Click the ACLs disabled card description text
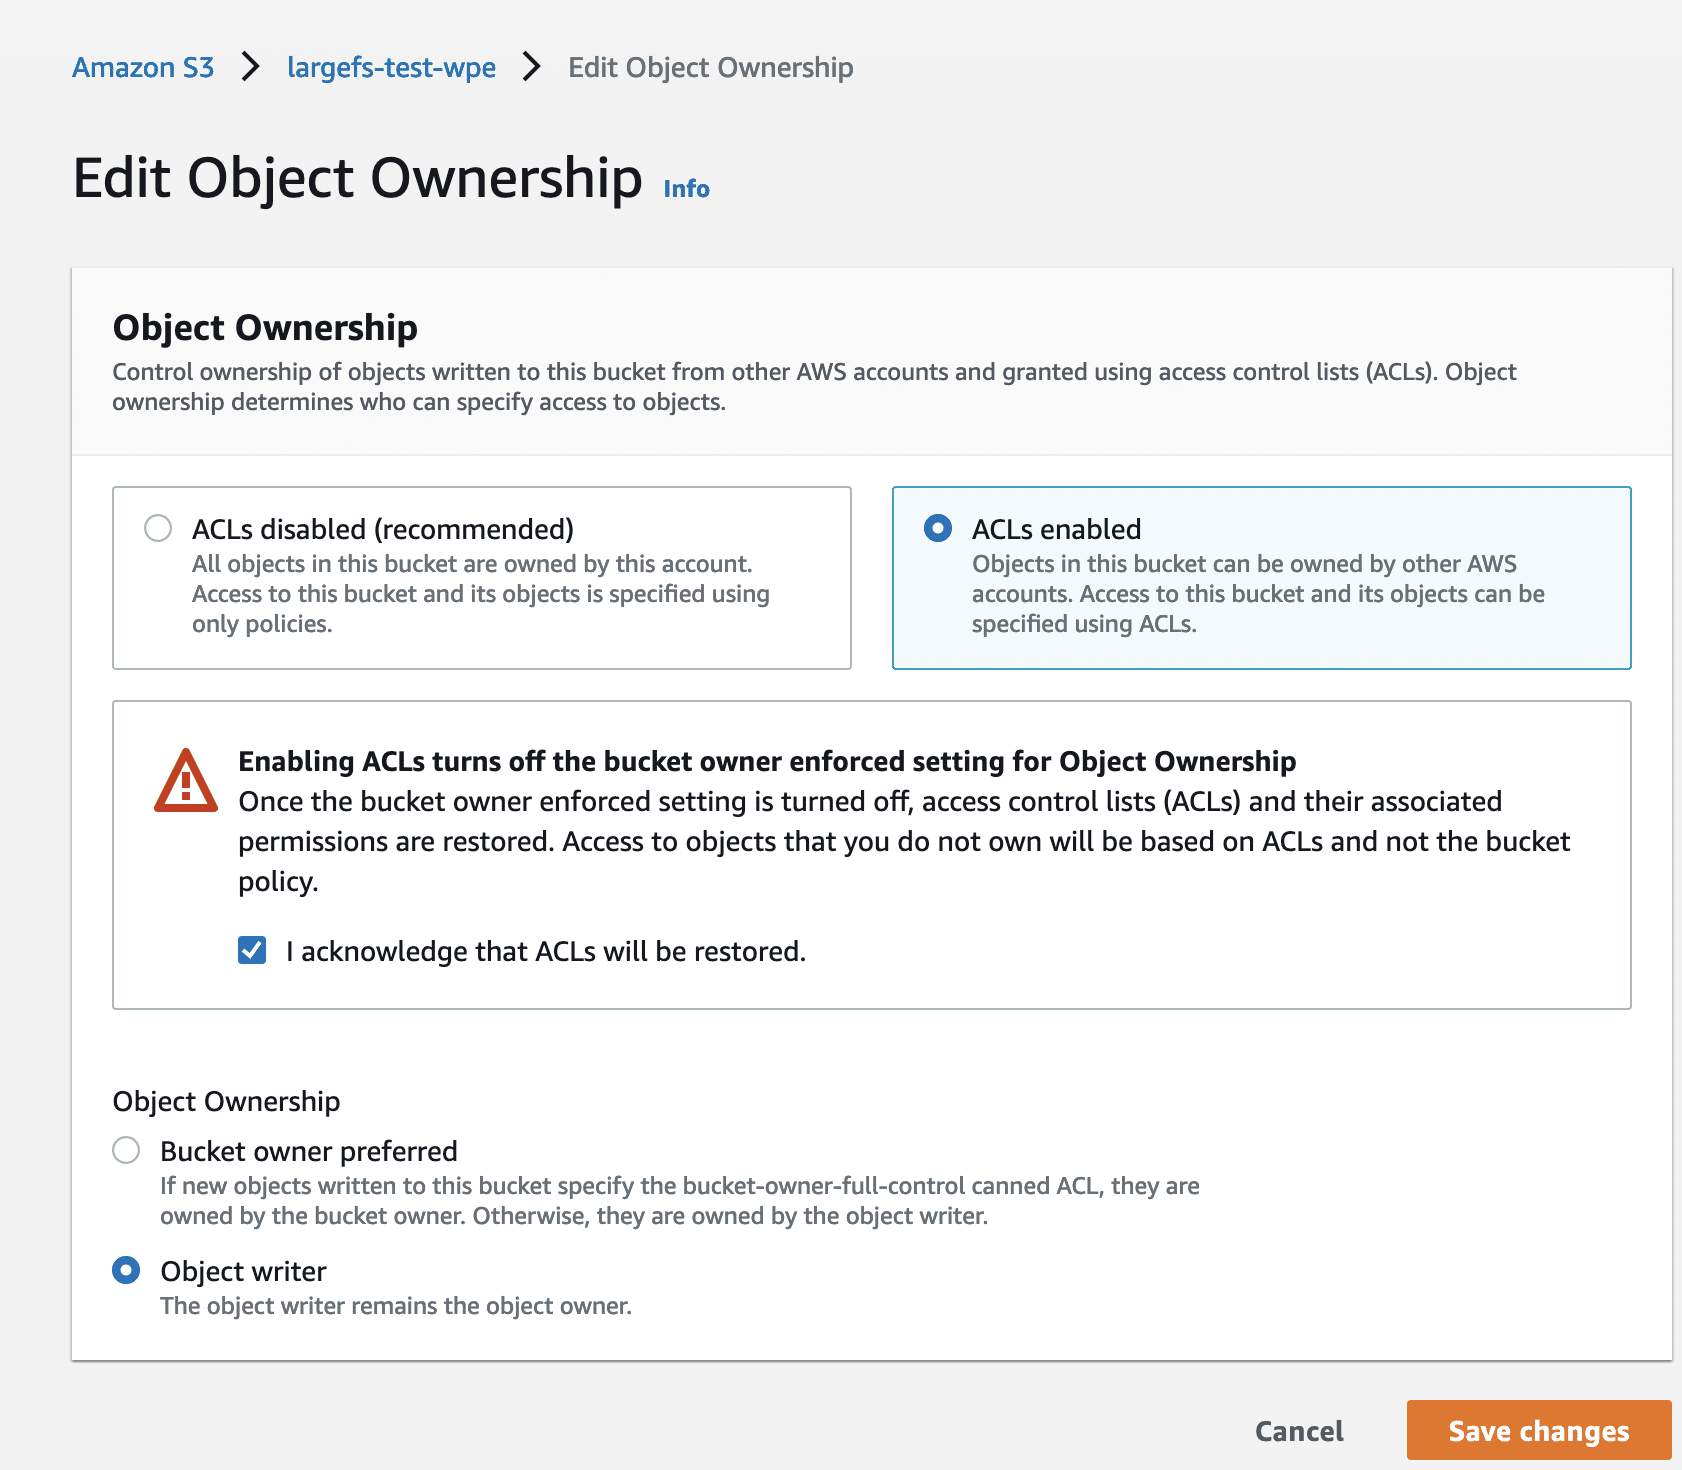The image size is (1682, 1470). (x=480, y=594)
